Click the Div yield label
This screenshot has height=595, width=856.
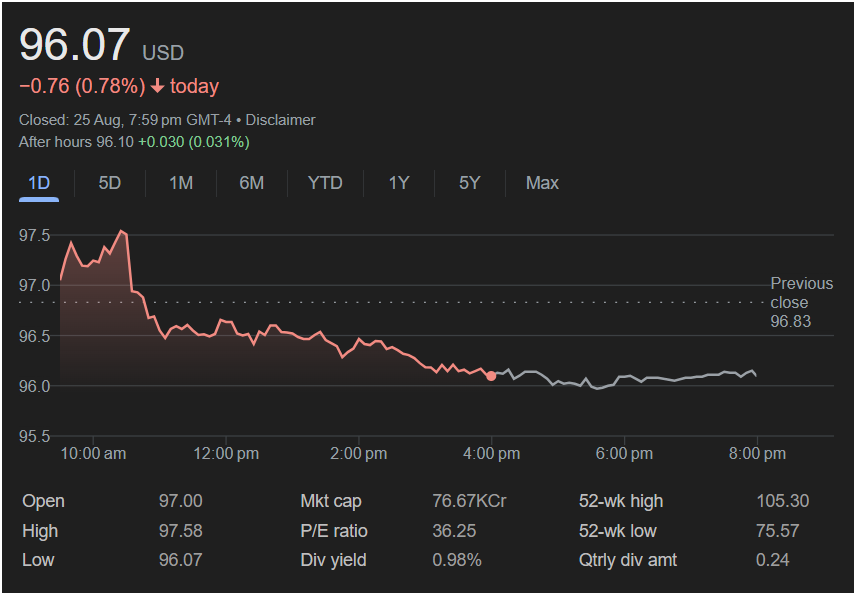click(x=333, y=560)
